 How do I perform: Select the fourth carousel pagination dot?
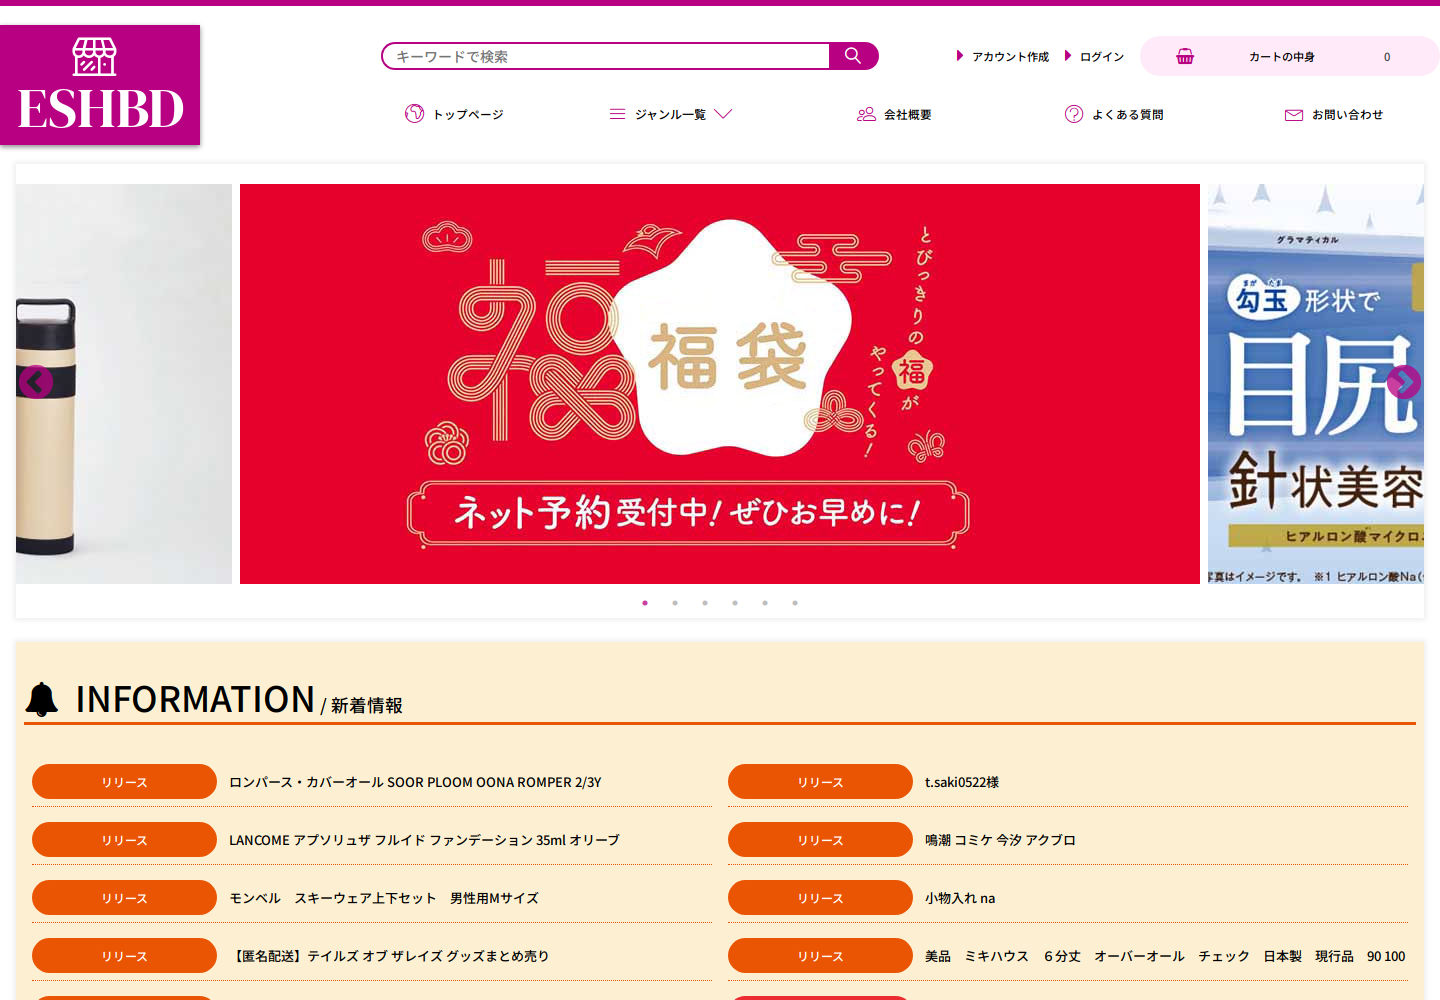tap(735, 603)
